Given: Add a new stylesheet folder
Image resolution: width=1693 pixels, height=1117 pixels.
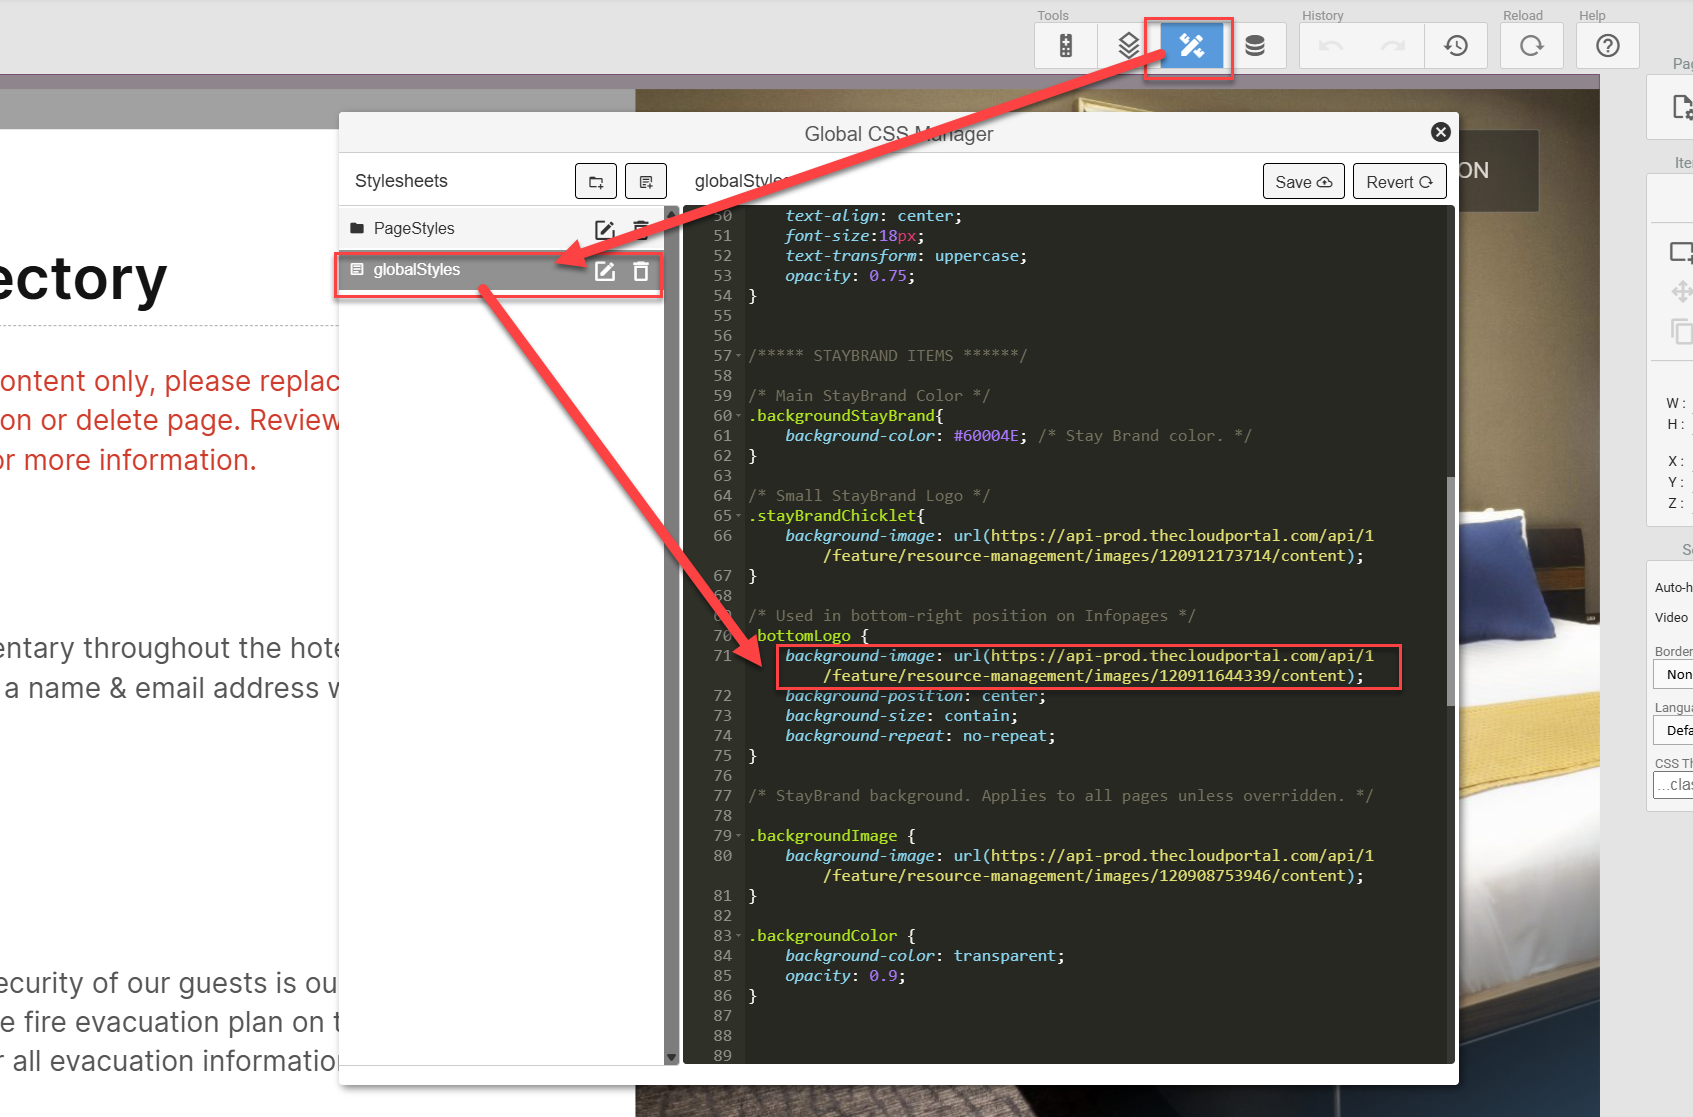Looking at the screenshot, I should point(596,182).
